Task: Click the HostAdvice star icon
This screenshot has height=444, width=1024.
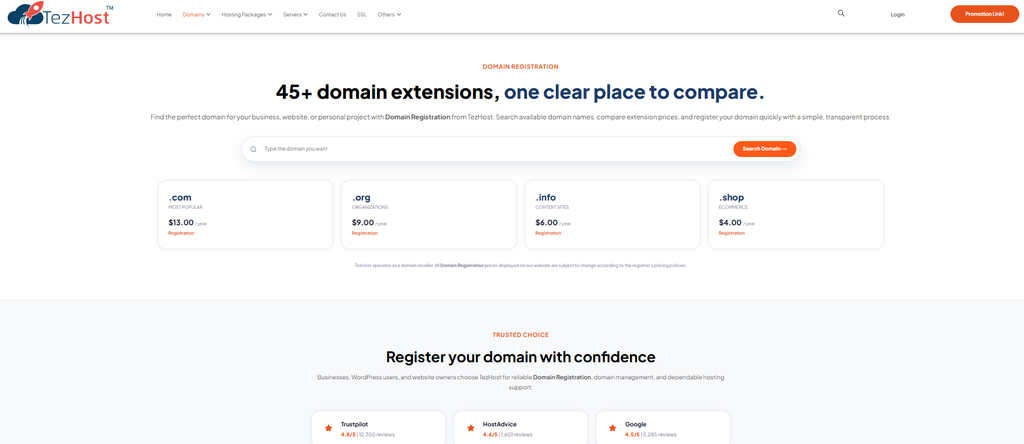Action: coord(470,428)
